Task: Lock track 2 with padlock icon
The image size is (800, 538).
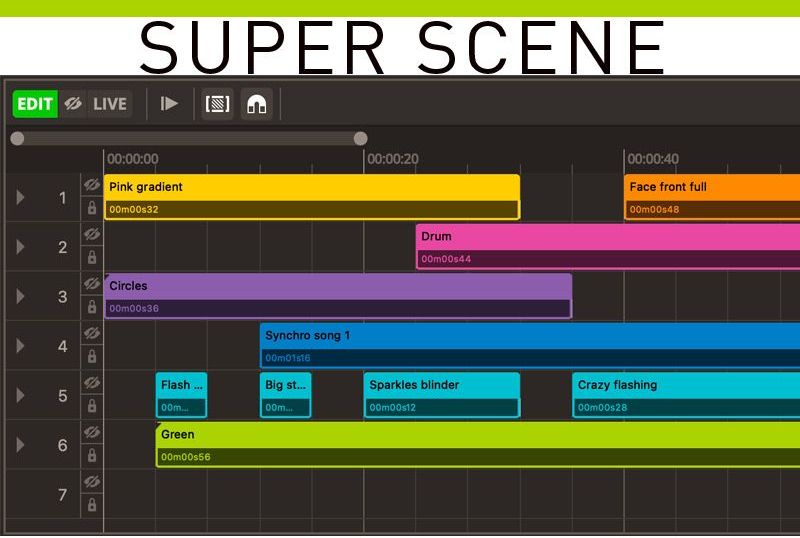Action: 92,258
